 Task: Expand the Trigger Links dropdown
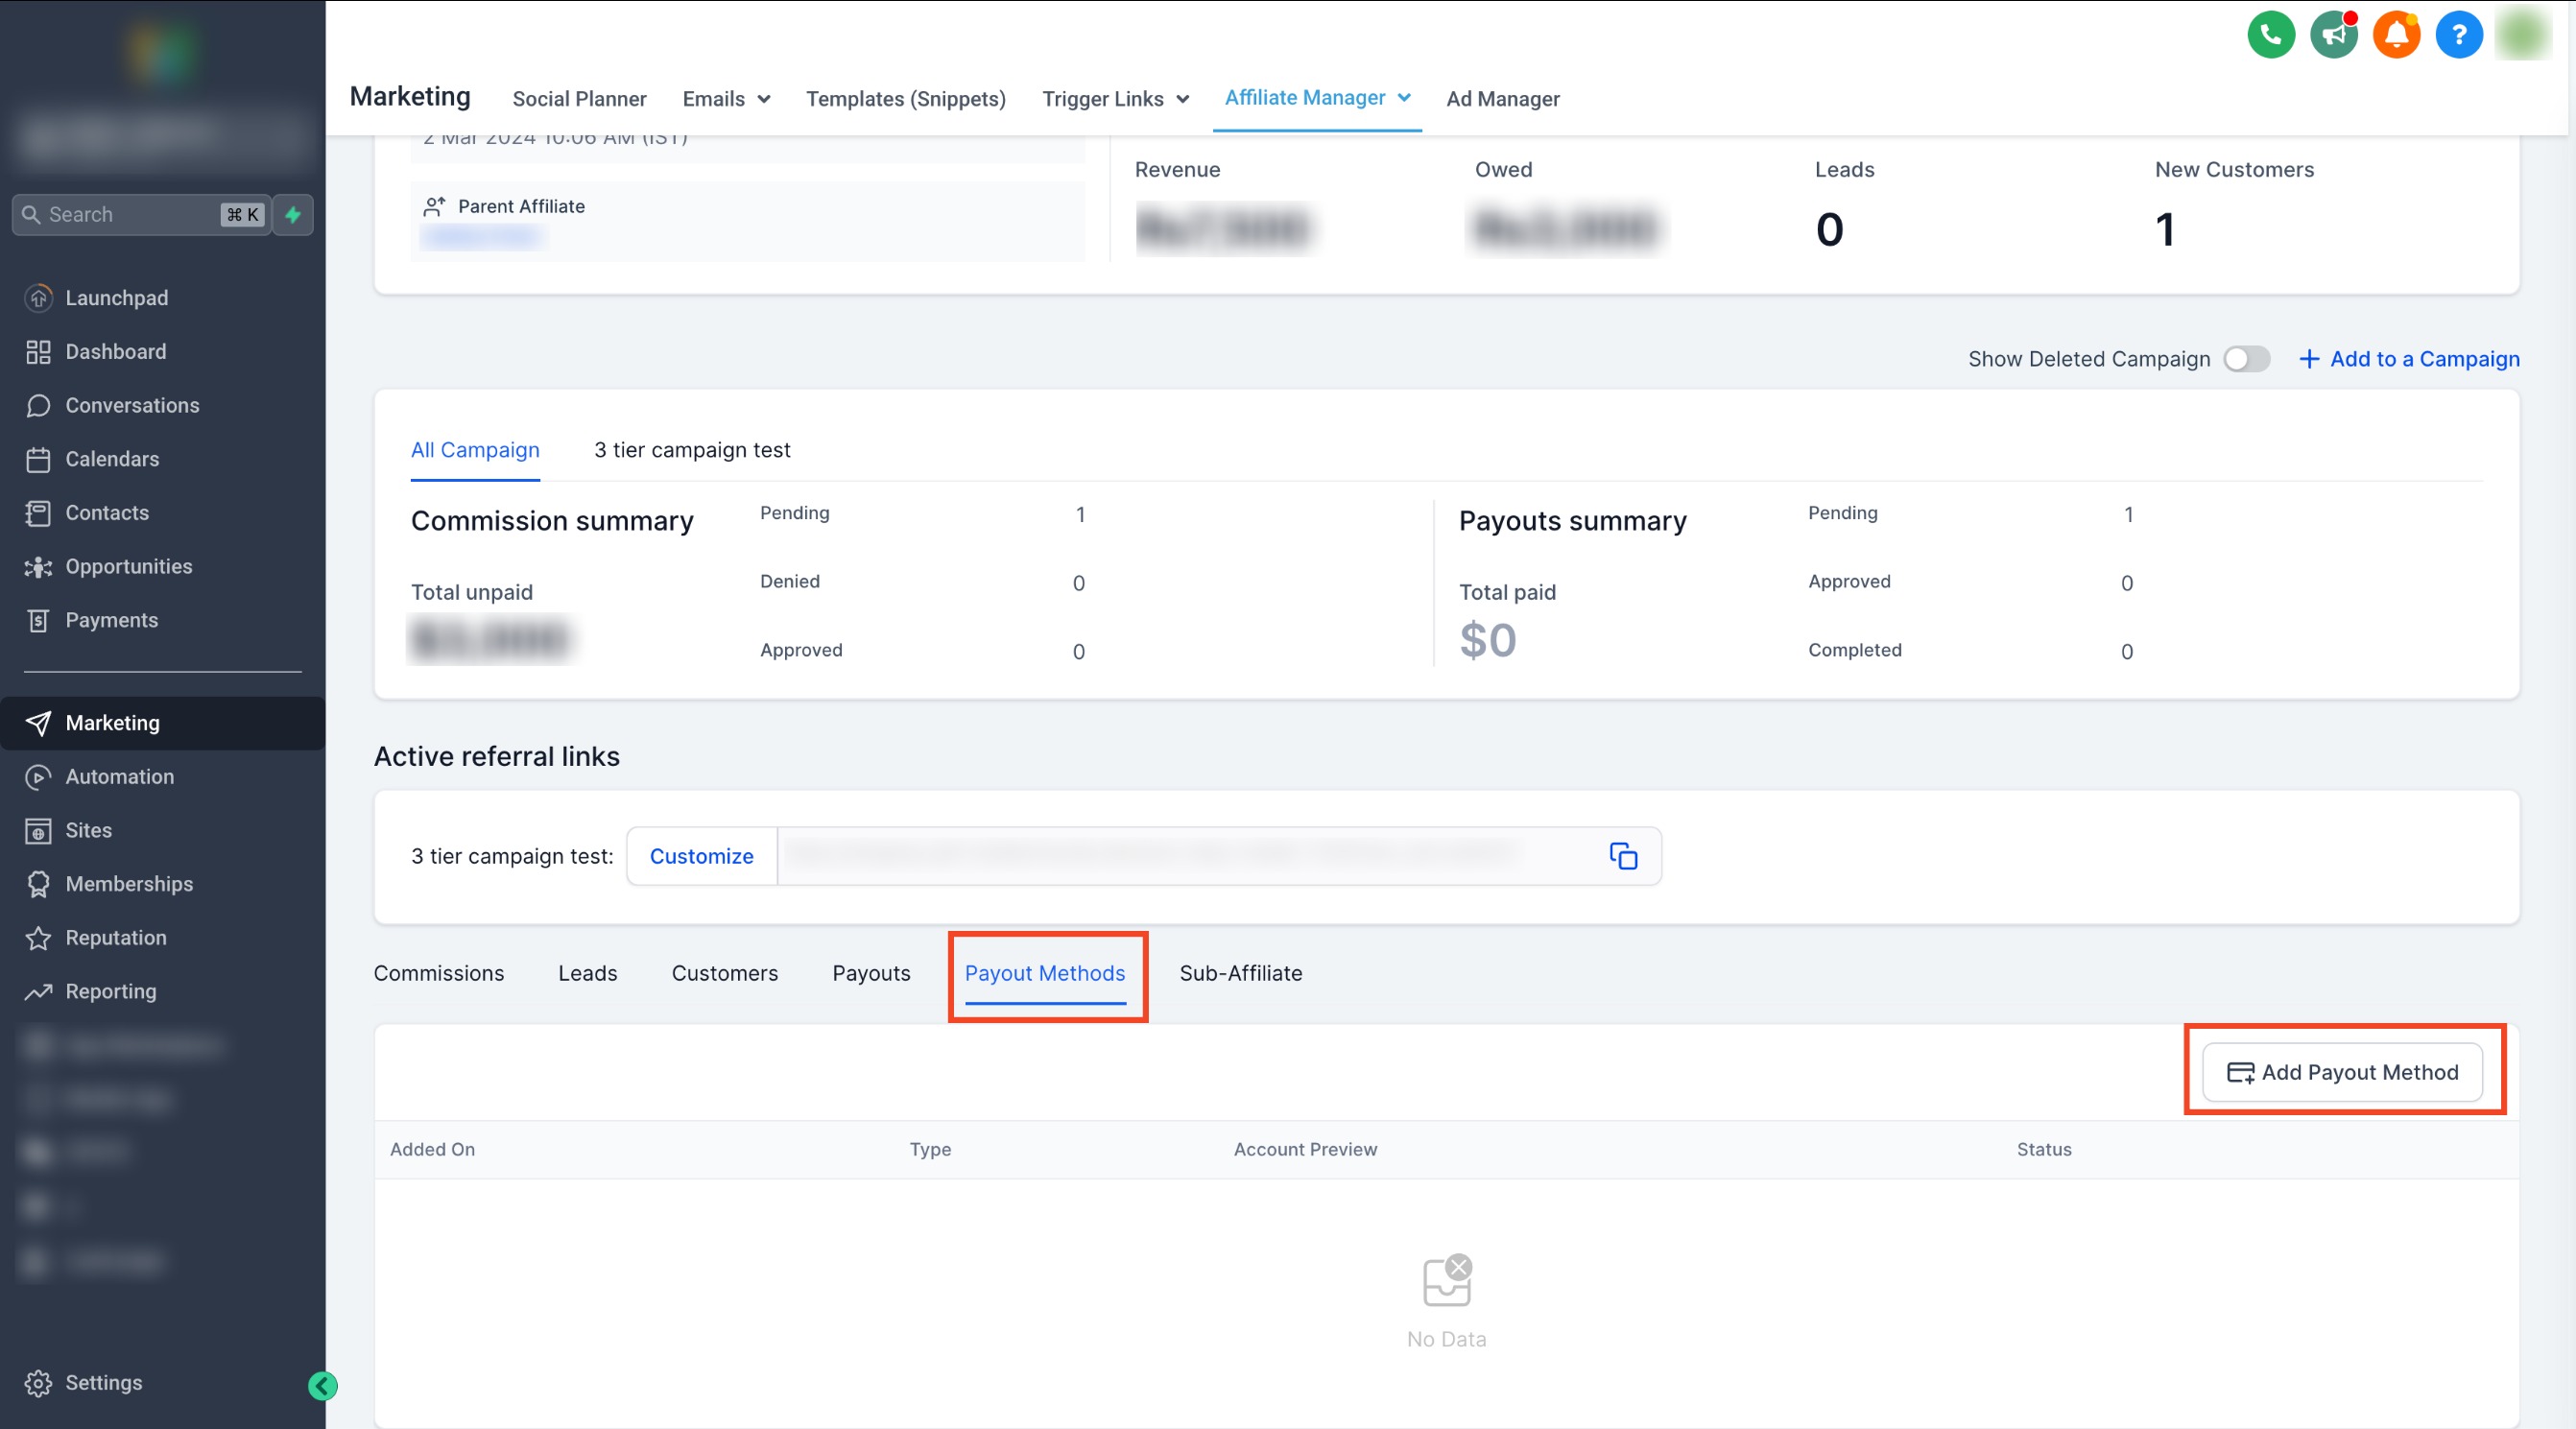click(x=1115, y=99)
